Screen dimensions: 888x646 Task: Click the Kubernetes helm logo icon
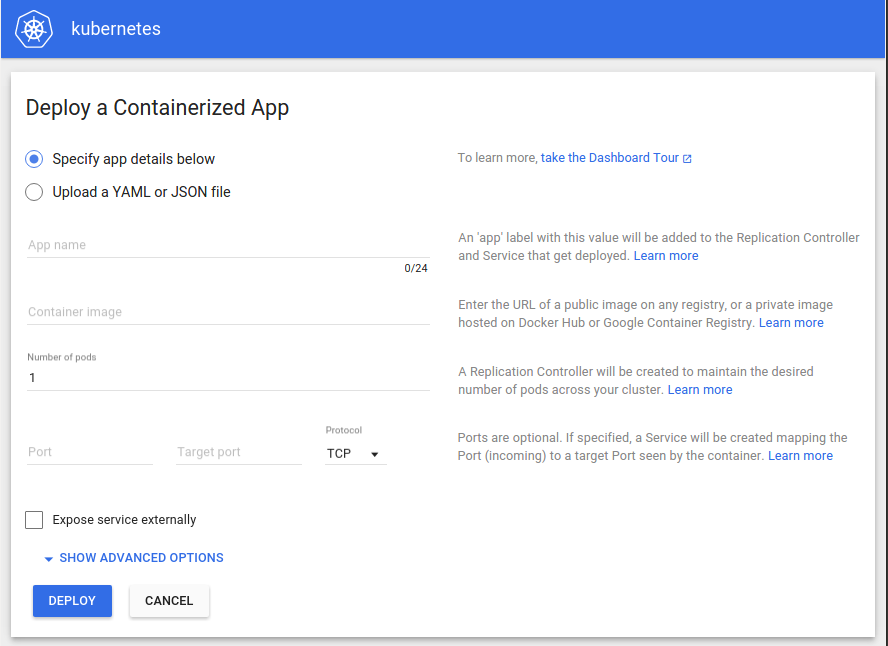pyautogui.click(x=34, y=29)
